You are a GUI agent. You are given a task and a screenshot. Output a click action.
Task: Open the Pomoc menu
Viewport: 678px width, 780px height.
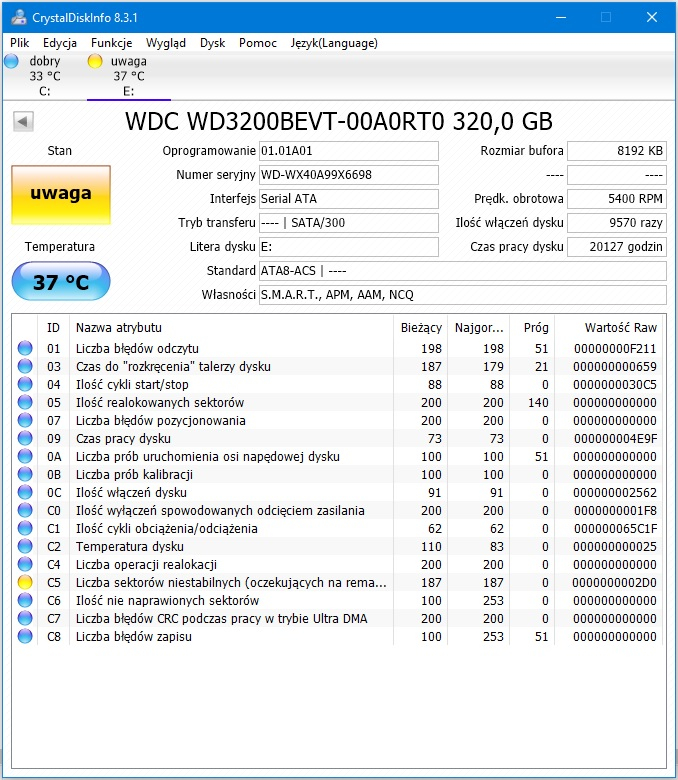(258, 43)
